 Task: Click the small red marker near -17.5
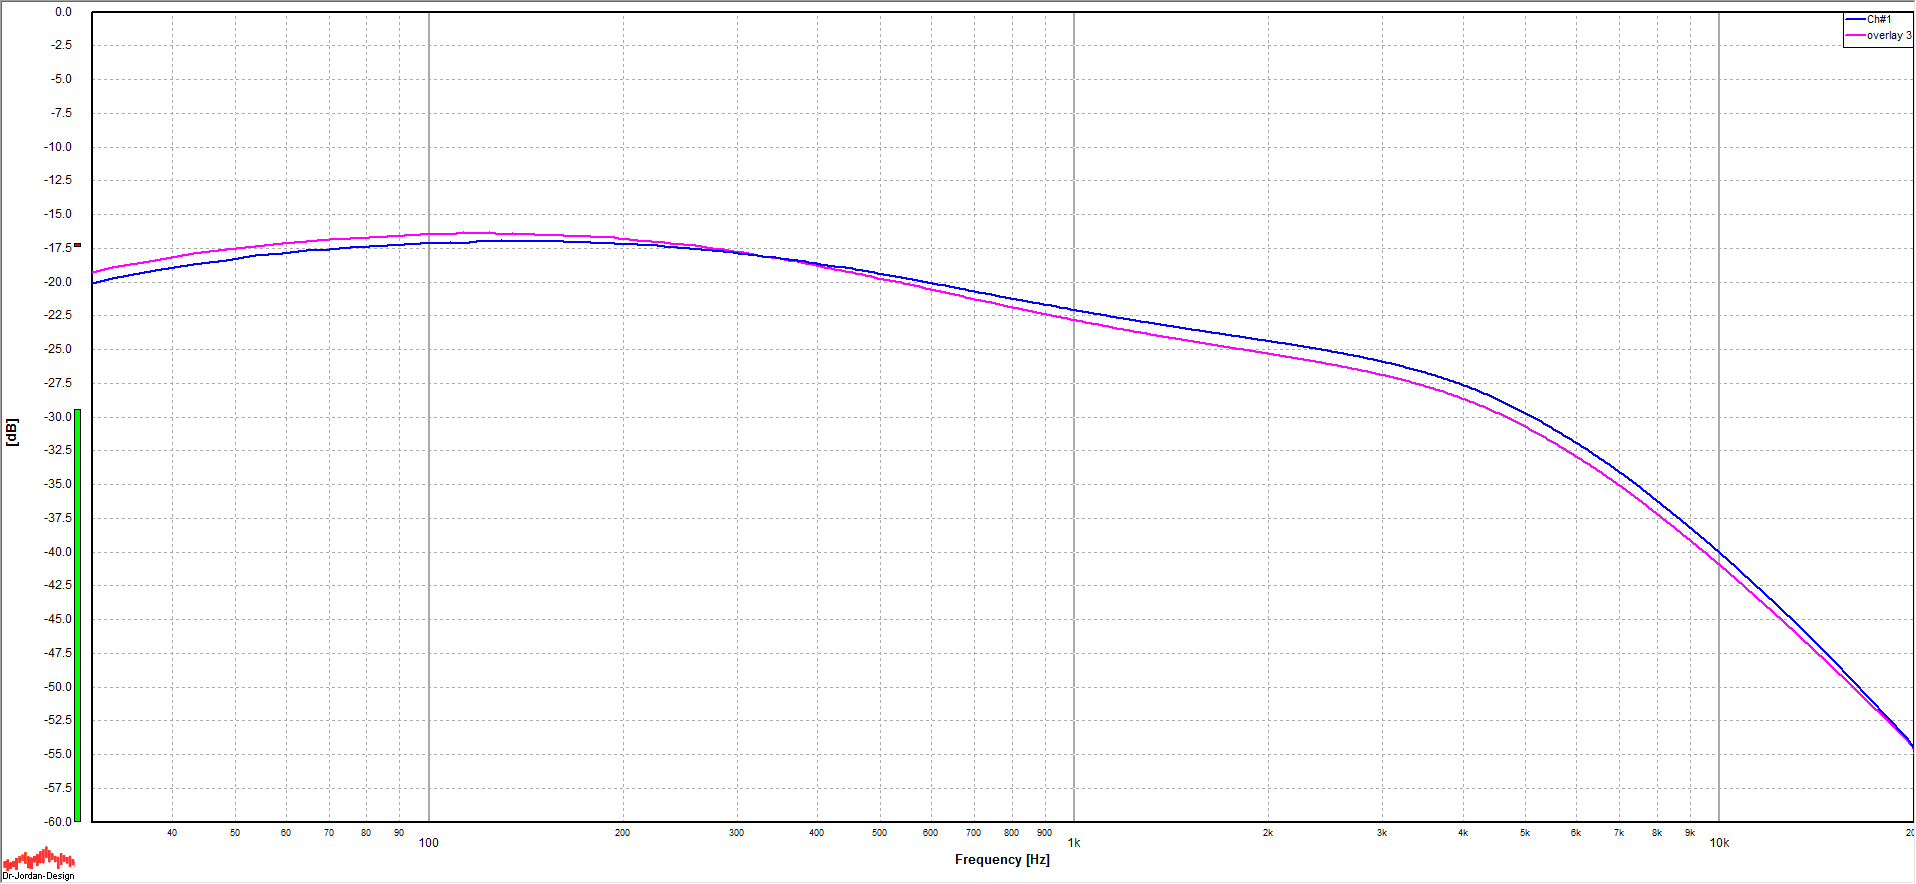tap(77, 245)
